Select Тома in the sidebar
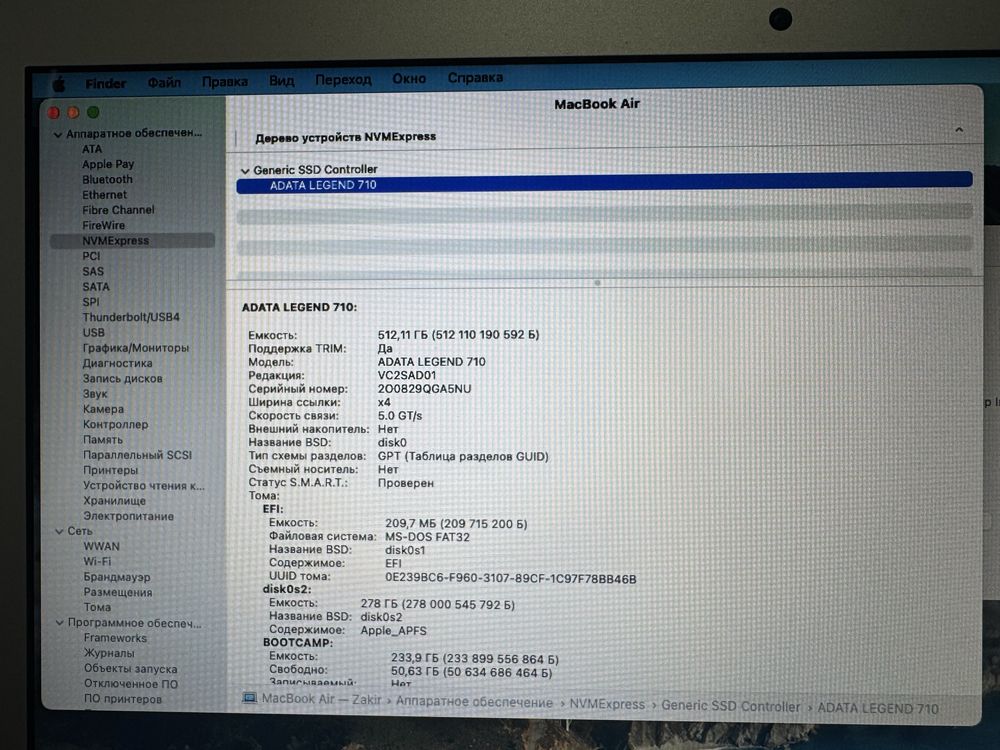 (97, 608)
